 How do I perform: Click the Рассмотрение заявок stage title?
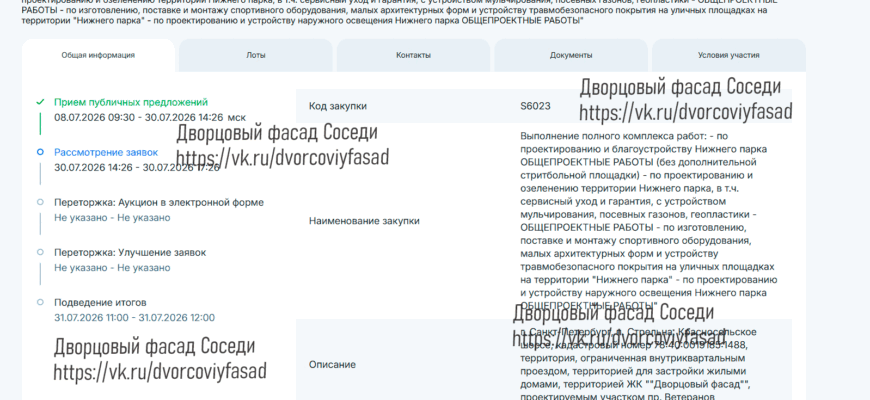(106, 152)
